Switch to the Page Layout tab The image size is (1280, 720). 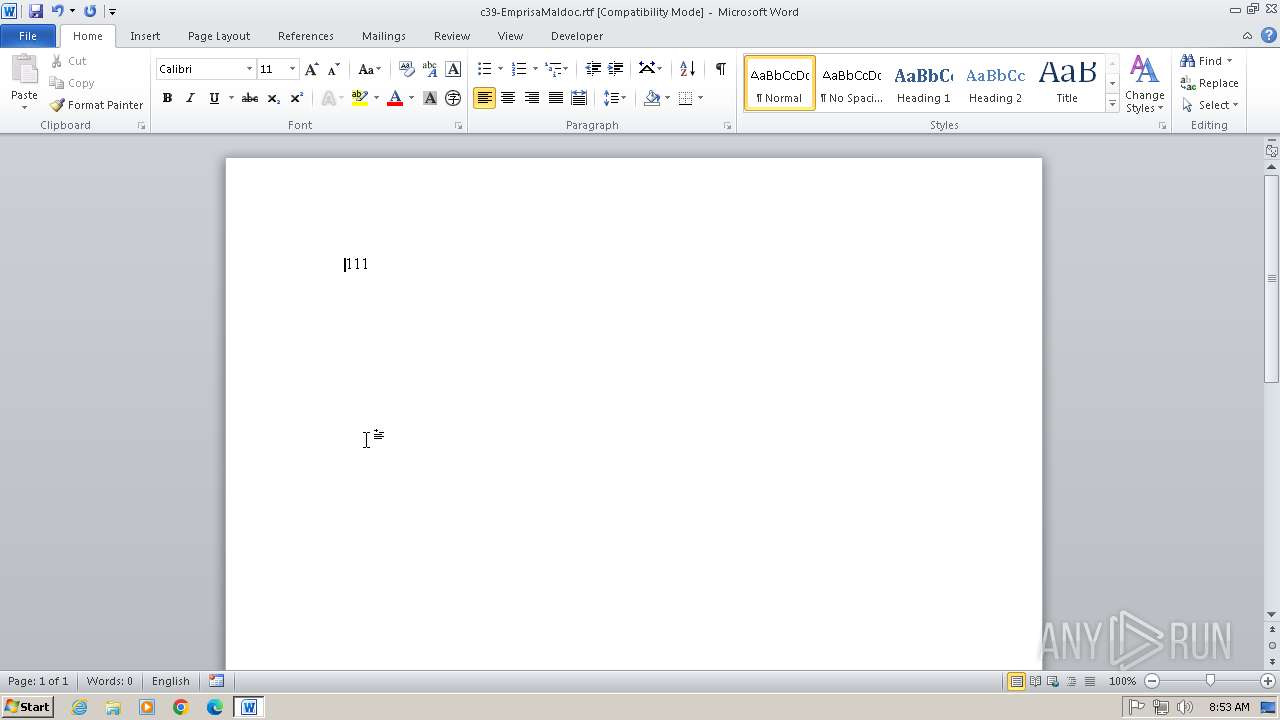tap(219, 36)
